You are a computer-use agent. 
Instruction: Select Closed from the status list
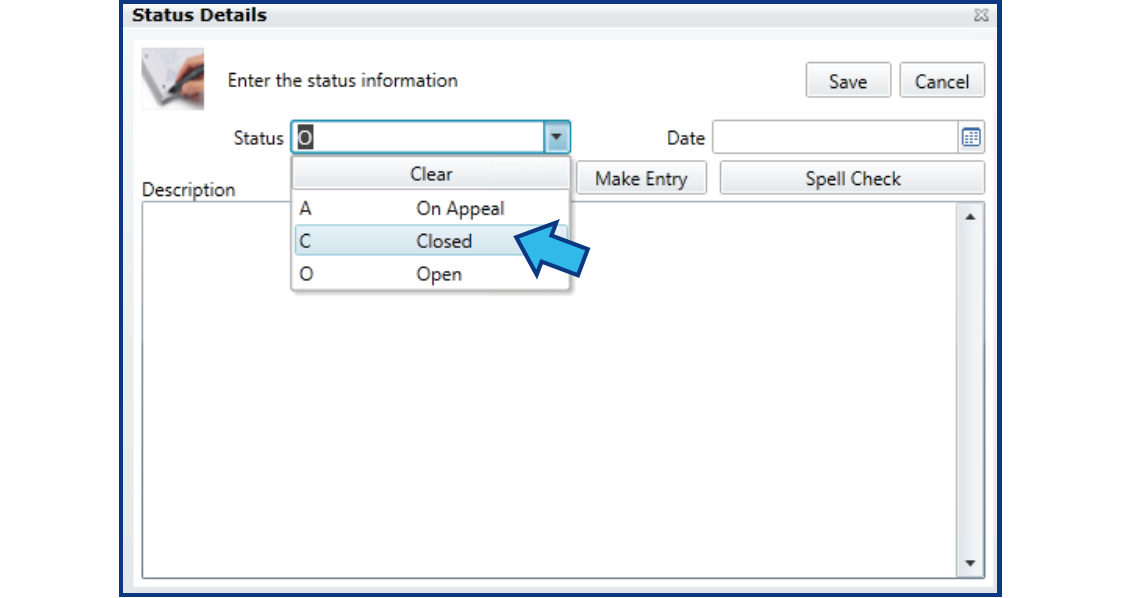(x=430, y=241)
